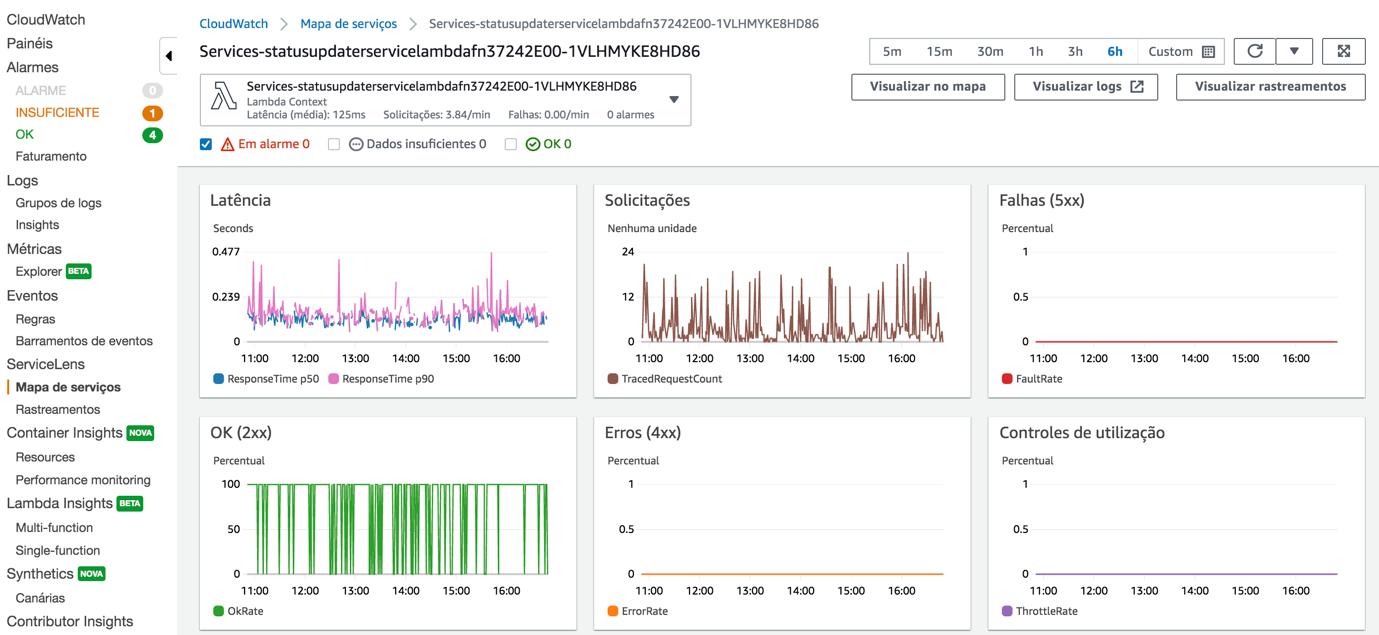Open the refresh interval dropdown arrow
Image resolution: width=1379 pixels, height=635 pixels.
click(x=1294, y=51)
